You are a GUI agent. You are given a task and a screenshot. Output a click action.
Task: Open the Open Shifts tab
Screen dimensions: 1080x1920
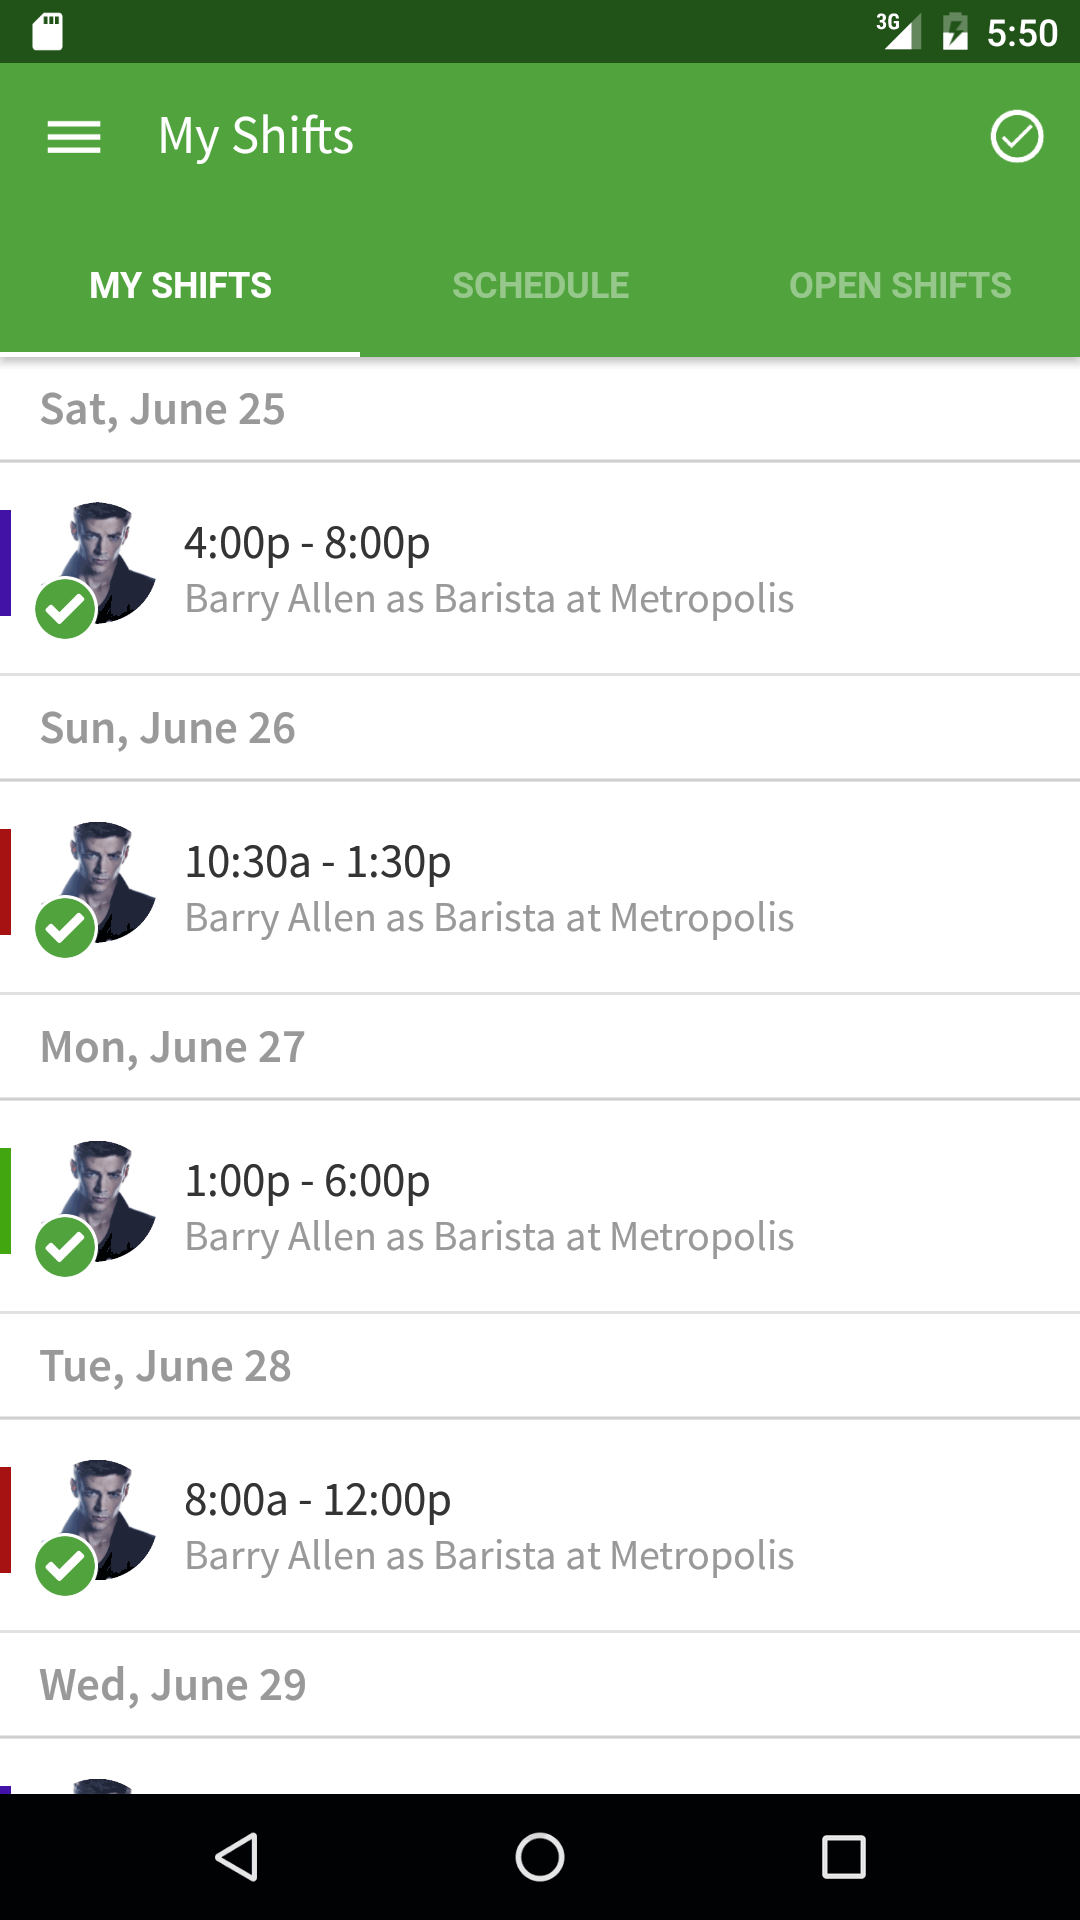(900, 286)
